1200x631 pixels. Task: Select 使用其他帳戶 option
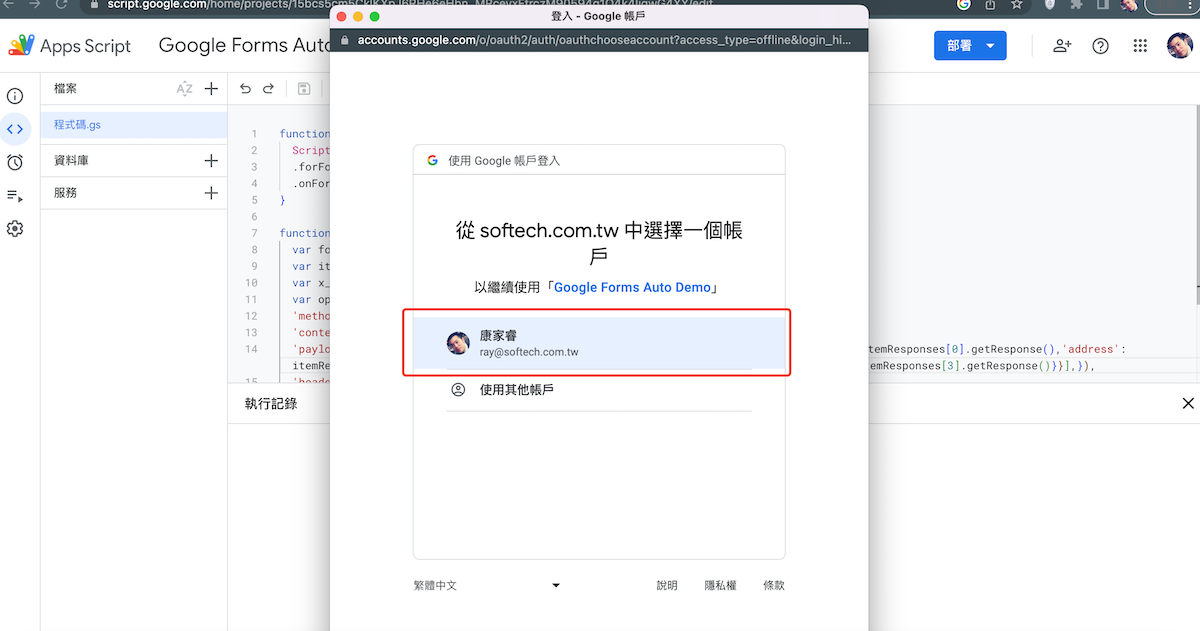pos(598,390)
